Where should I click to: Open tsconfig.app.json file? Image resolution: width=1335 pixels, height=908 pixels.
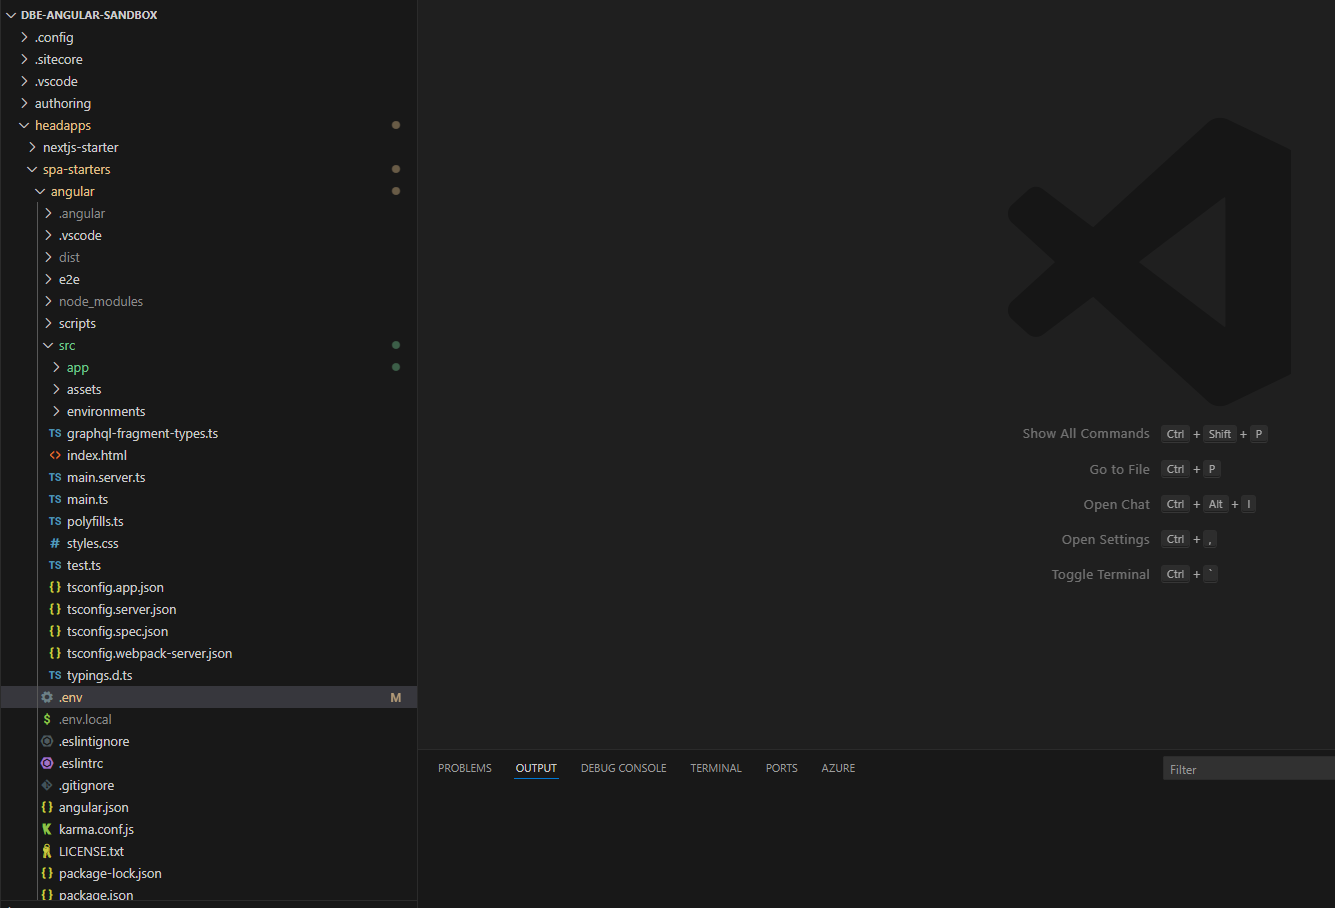[115, 587]
